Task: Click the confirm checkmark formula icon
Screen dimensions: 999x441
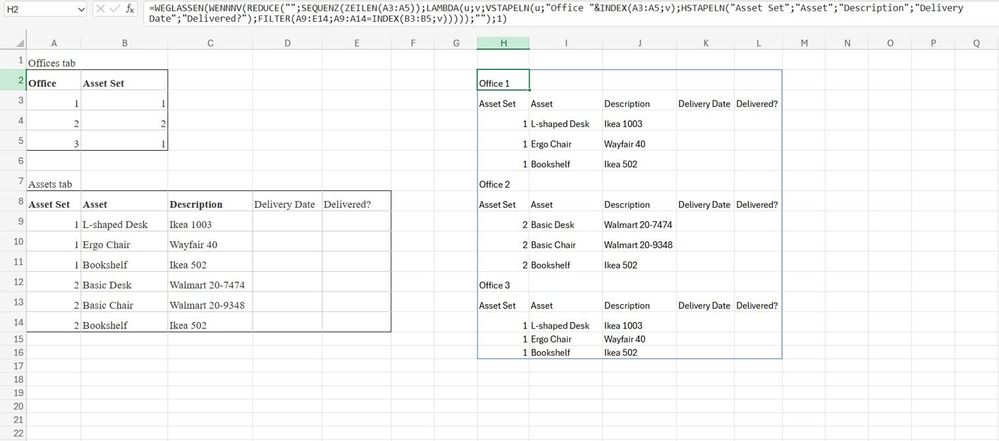Action: coord(115,9)
